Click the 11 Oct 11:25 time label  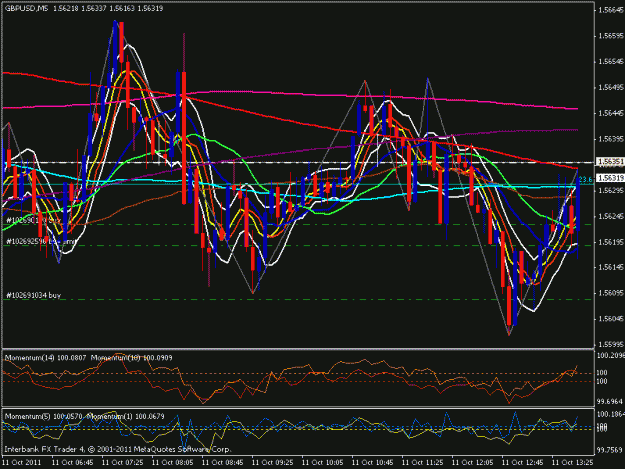[x=423, y=463]
